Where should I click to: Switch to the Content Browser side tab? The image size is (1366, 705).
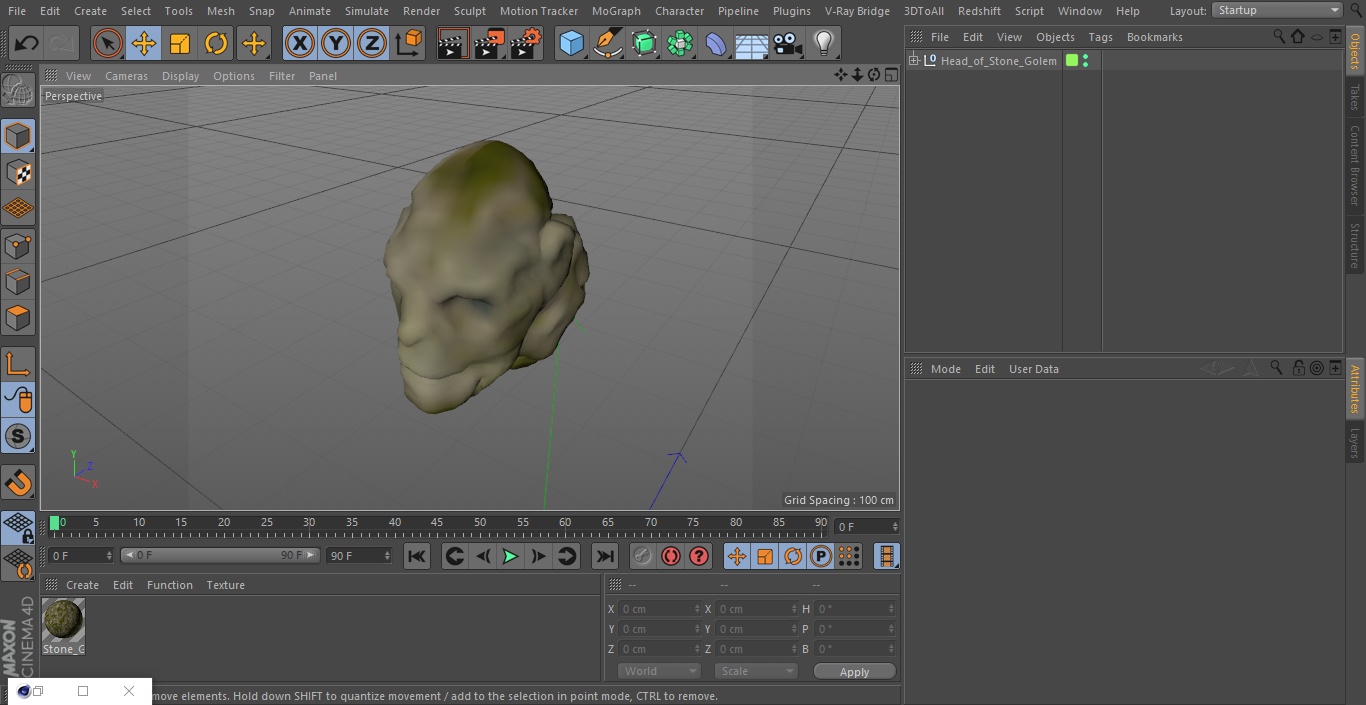(1355, 164)
